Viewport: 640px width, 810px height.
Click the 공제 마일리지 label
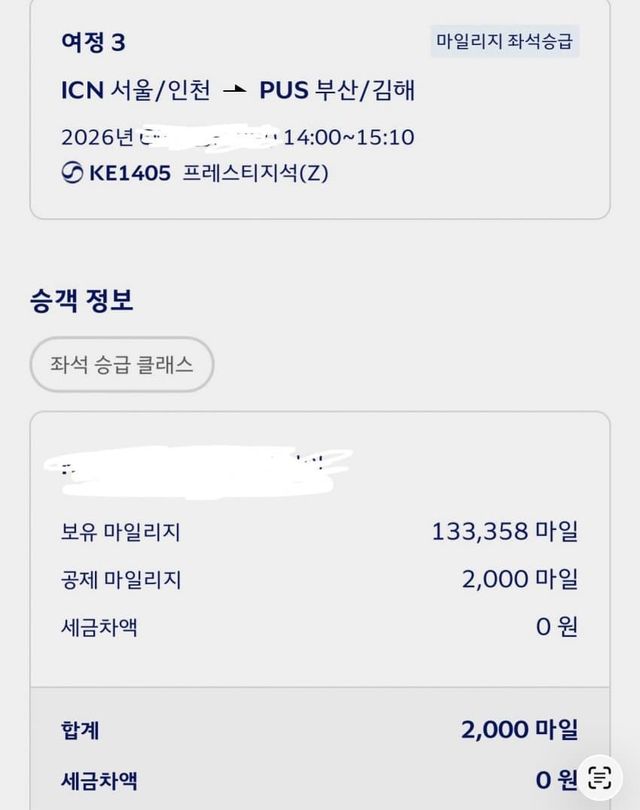coord(121,580)
